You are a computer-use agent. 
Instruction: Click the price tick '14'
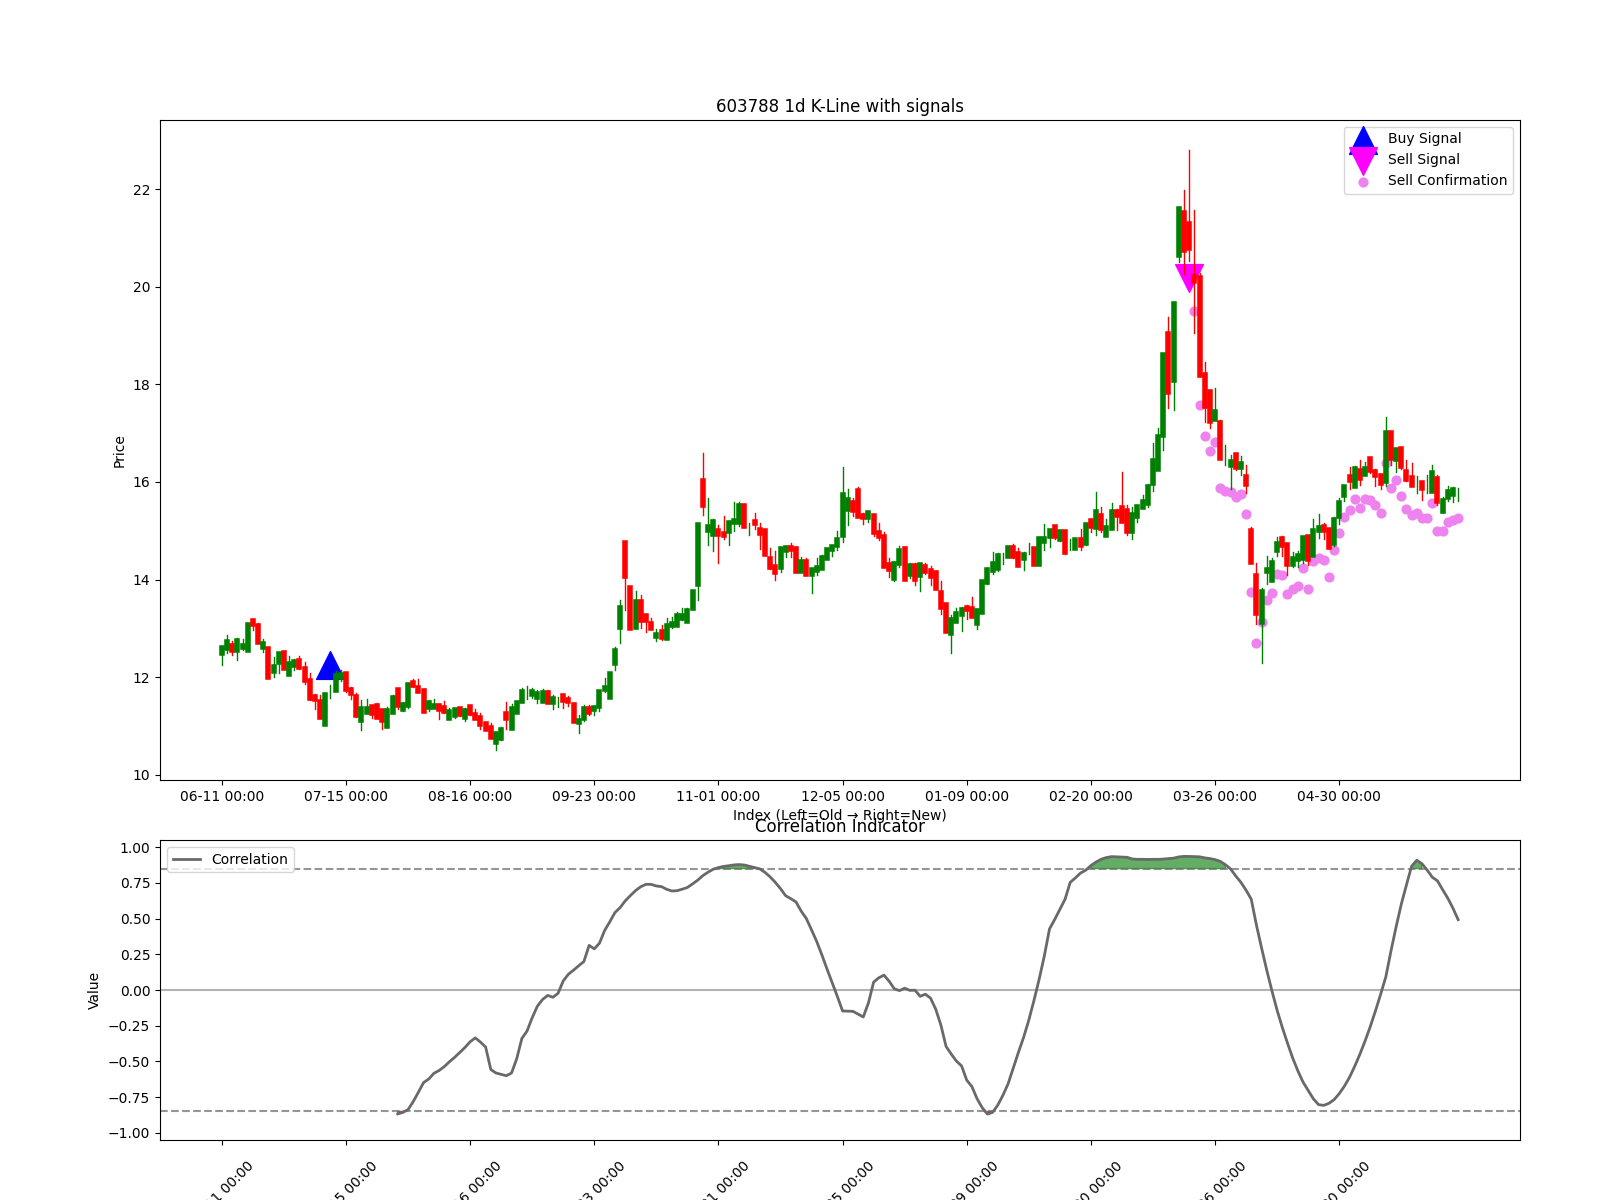tap(141, 580)
